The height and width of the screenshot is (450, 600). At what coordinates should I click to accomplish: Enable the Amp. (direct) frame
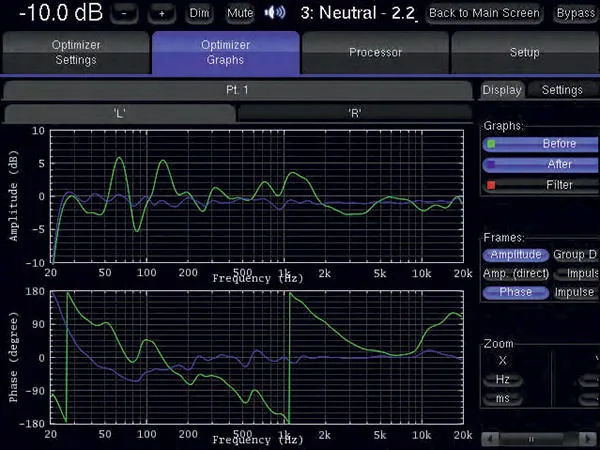tap(516, 274)
